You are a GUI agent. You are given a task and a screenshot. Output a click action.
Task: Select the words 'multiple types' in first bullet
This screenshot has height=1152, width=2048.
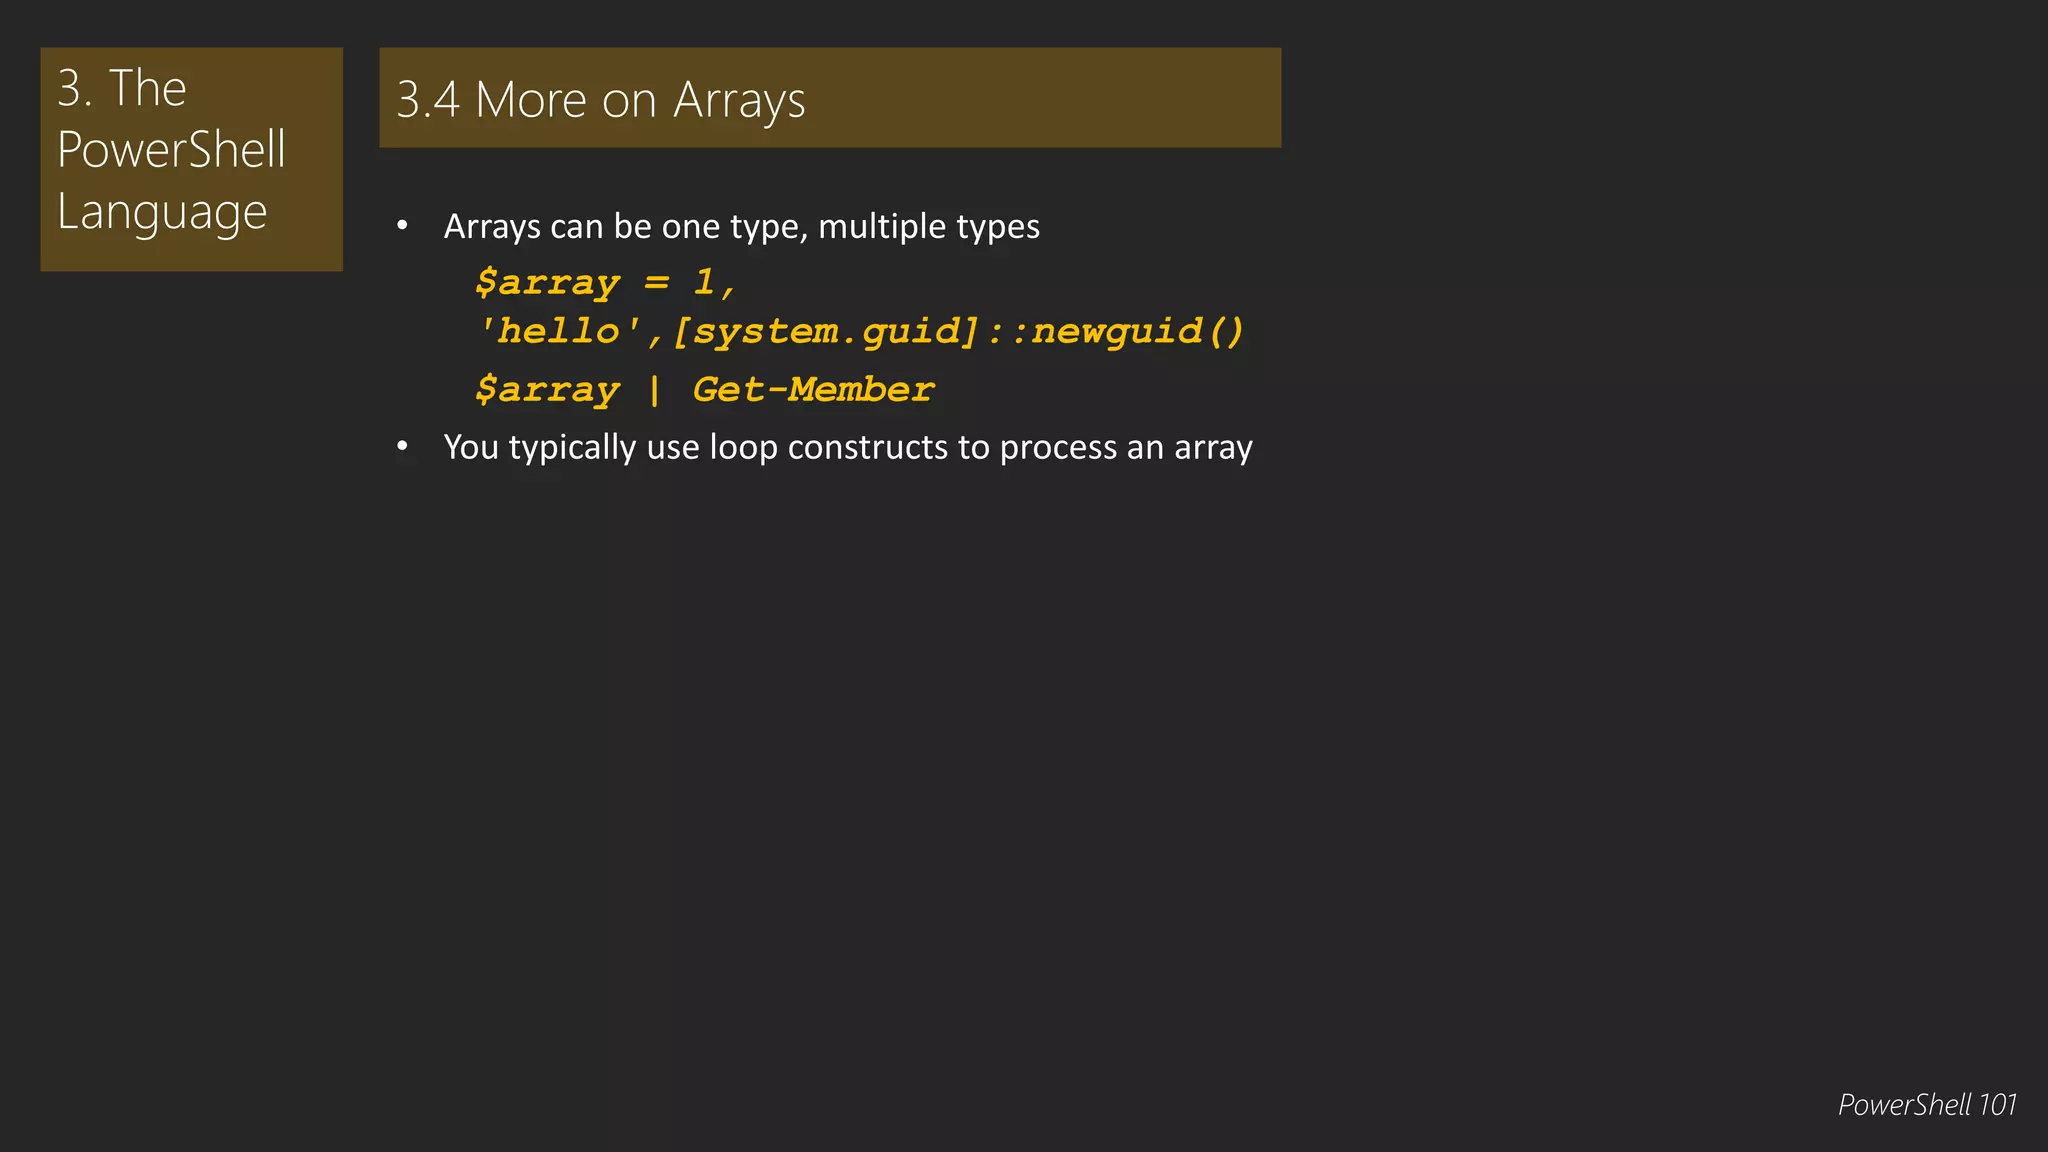pos(929,227)
